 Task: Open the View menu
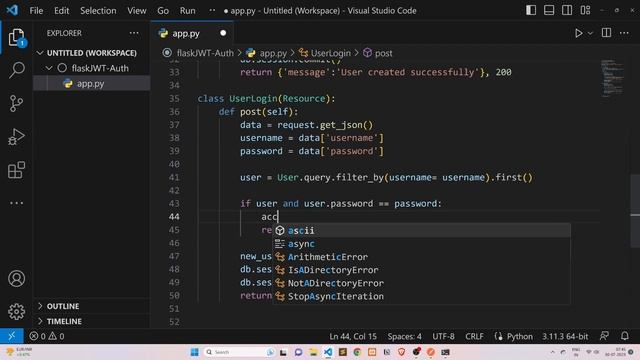click(x=137, y=11)
